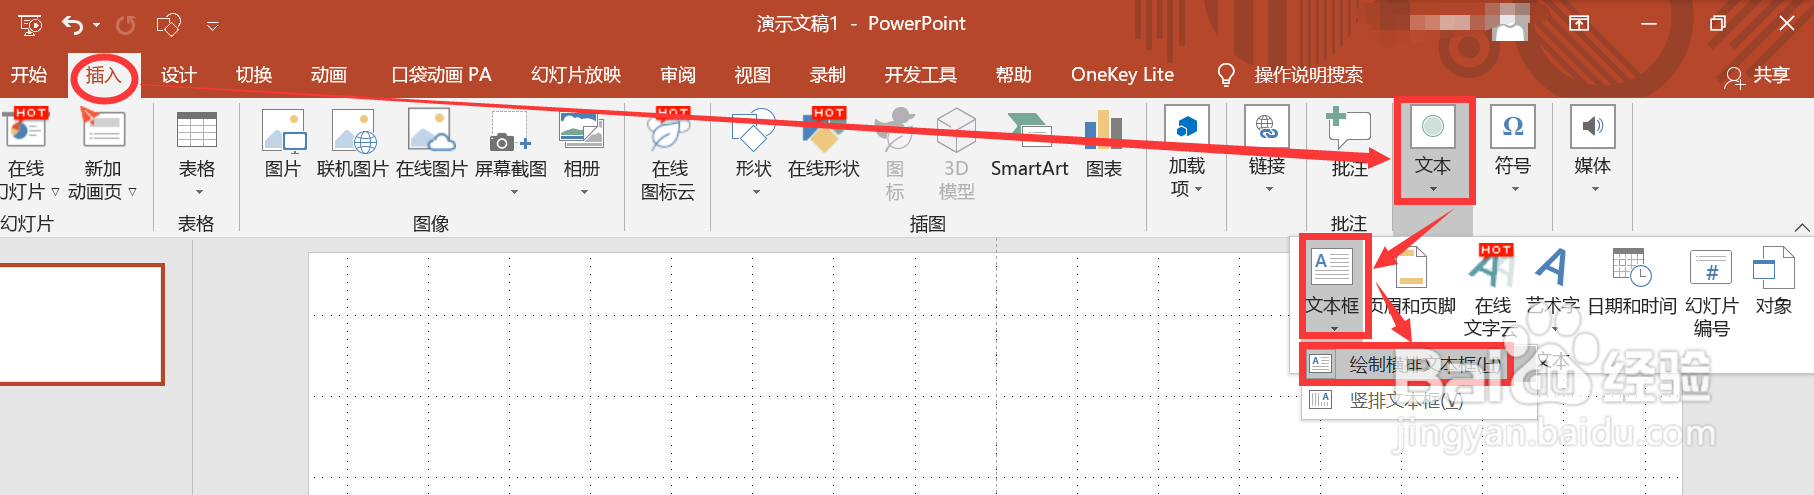Open the 媒体 media dropdown
The image size is (1814, 495).
click(x=1593, y=150)
